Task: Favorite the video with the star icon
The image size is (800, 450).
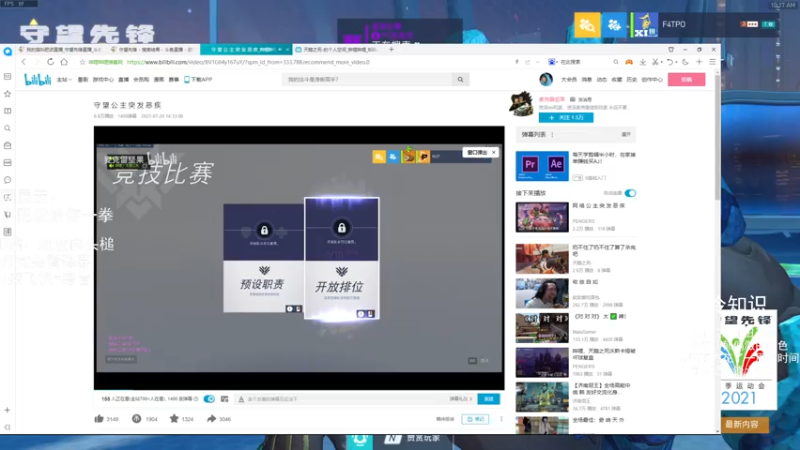Action: 174,418
